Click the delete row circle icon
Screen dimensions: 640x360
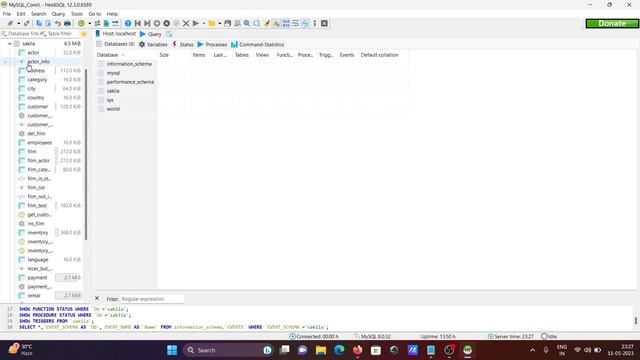pos(167,23)
